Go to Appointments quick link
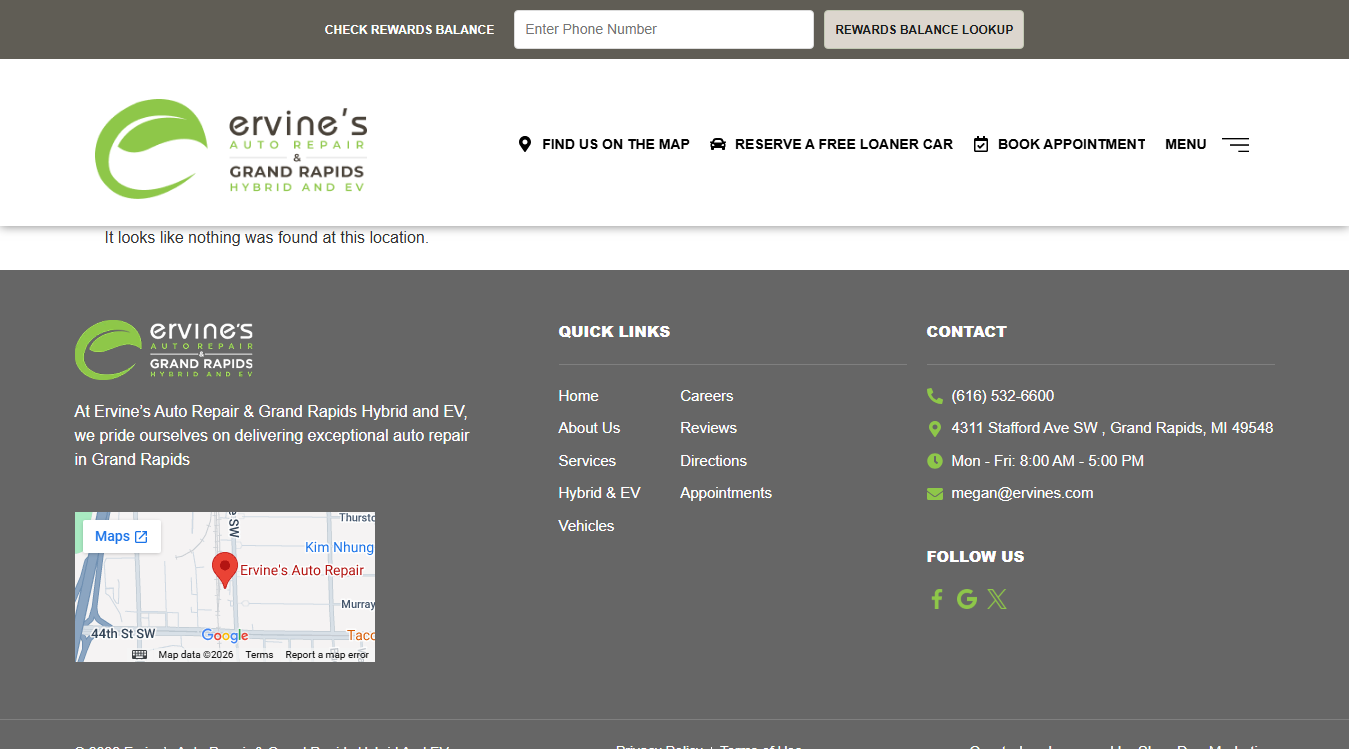 click(726, 493)
